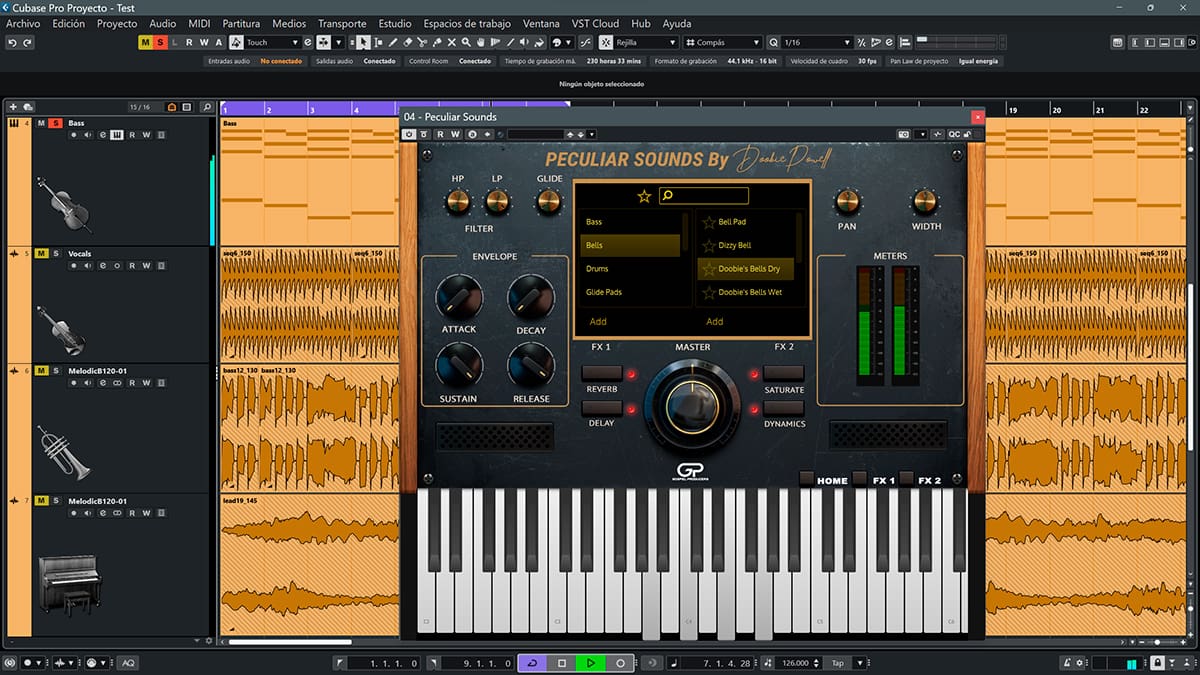This screenshot has width=1200, height=675.
Task: Redo the action in the toolbar
Action: (x=27, y=43)
